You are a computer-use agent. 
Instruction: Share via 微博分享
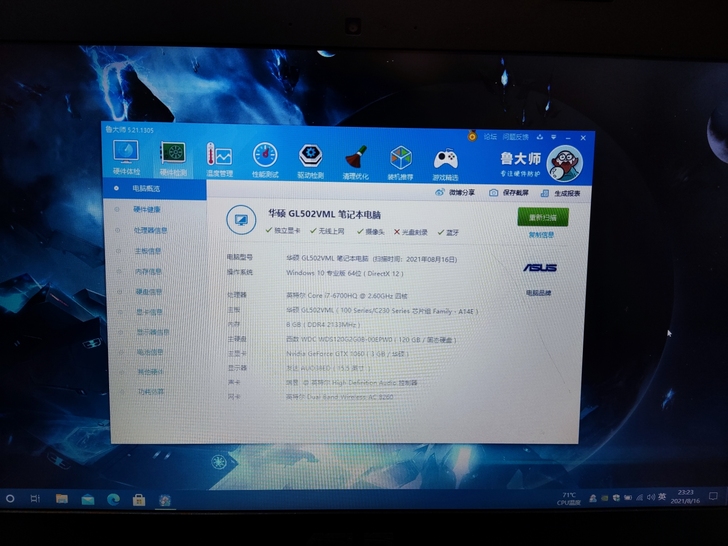tap(455, 192)
